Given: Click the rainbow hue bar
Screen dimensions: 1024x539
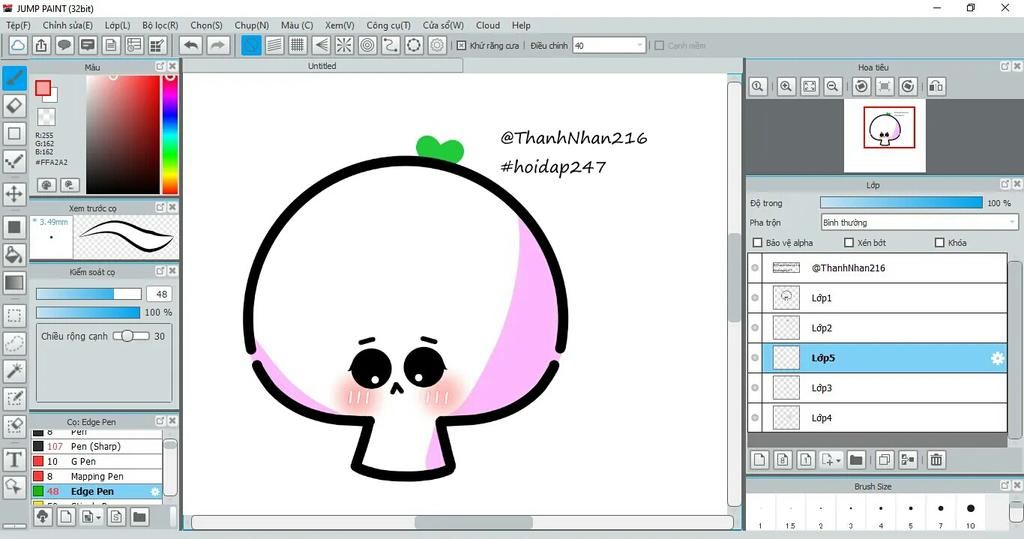Looking at the screenshot, I should (x=170, y=135).
